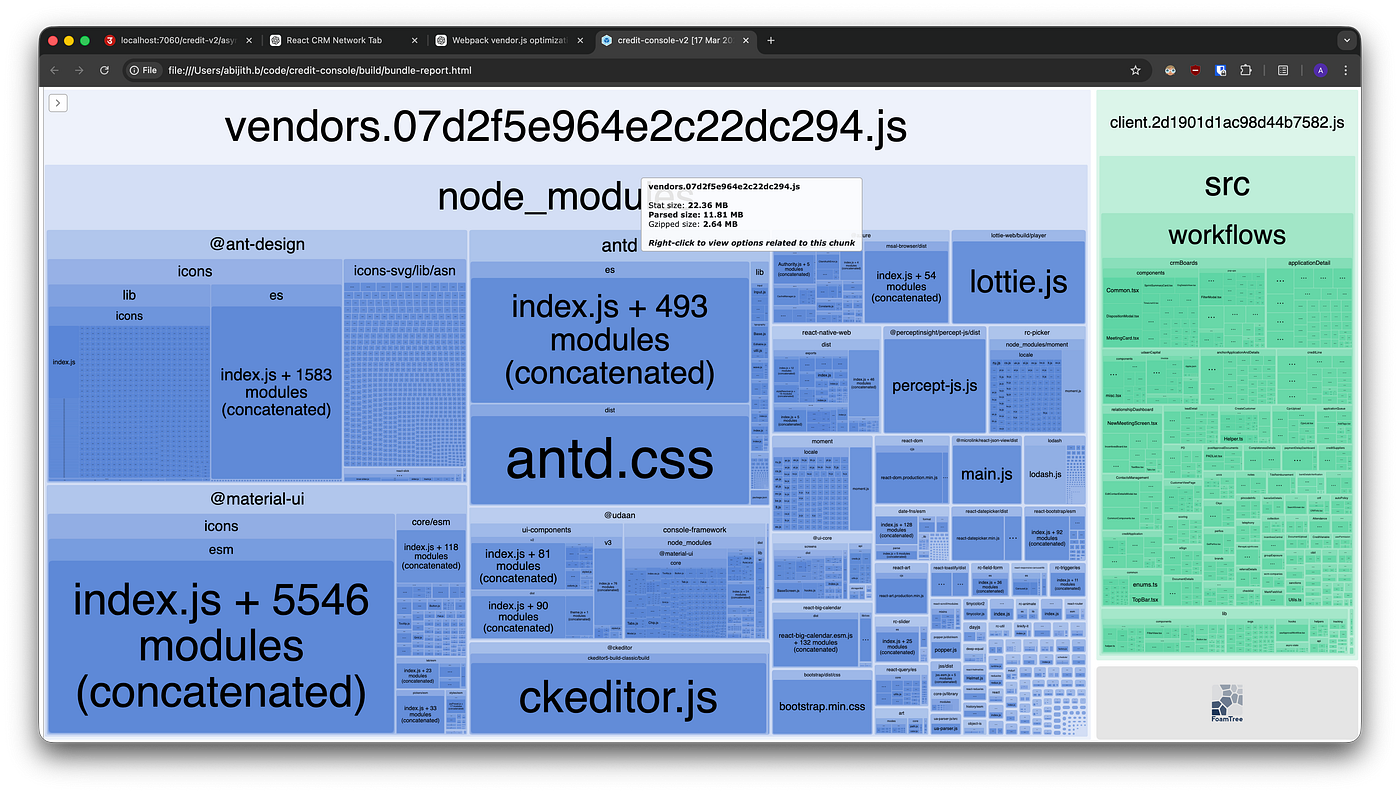The height and width of the screenshot is (794, 1400).
Task: Click the @ant-design group header
Action: pyautogui.click(x=257, y=244)
